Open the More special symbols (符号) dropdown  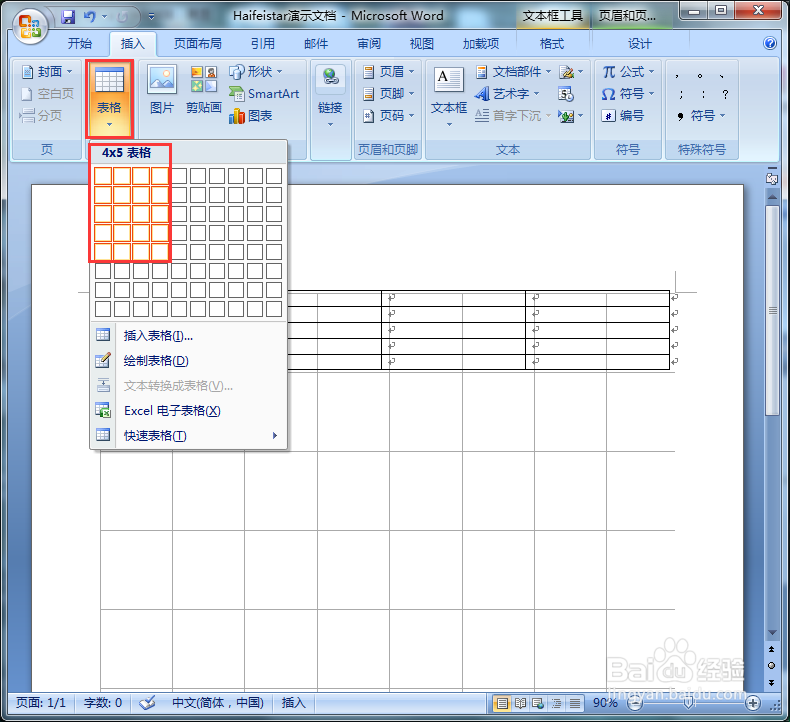(701, 116)
